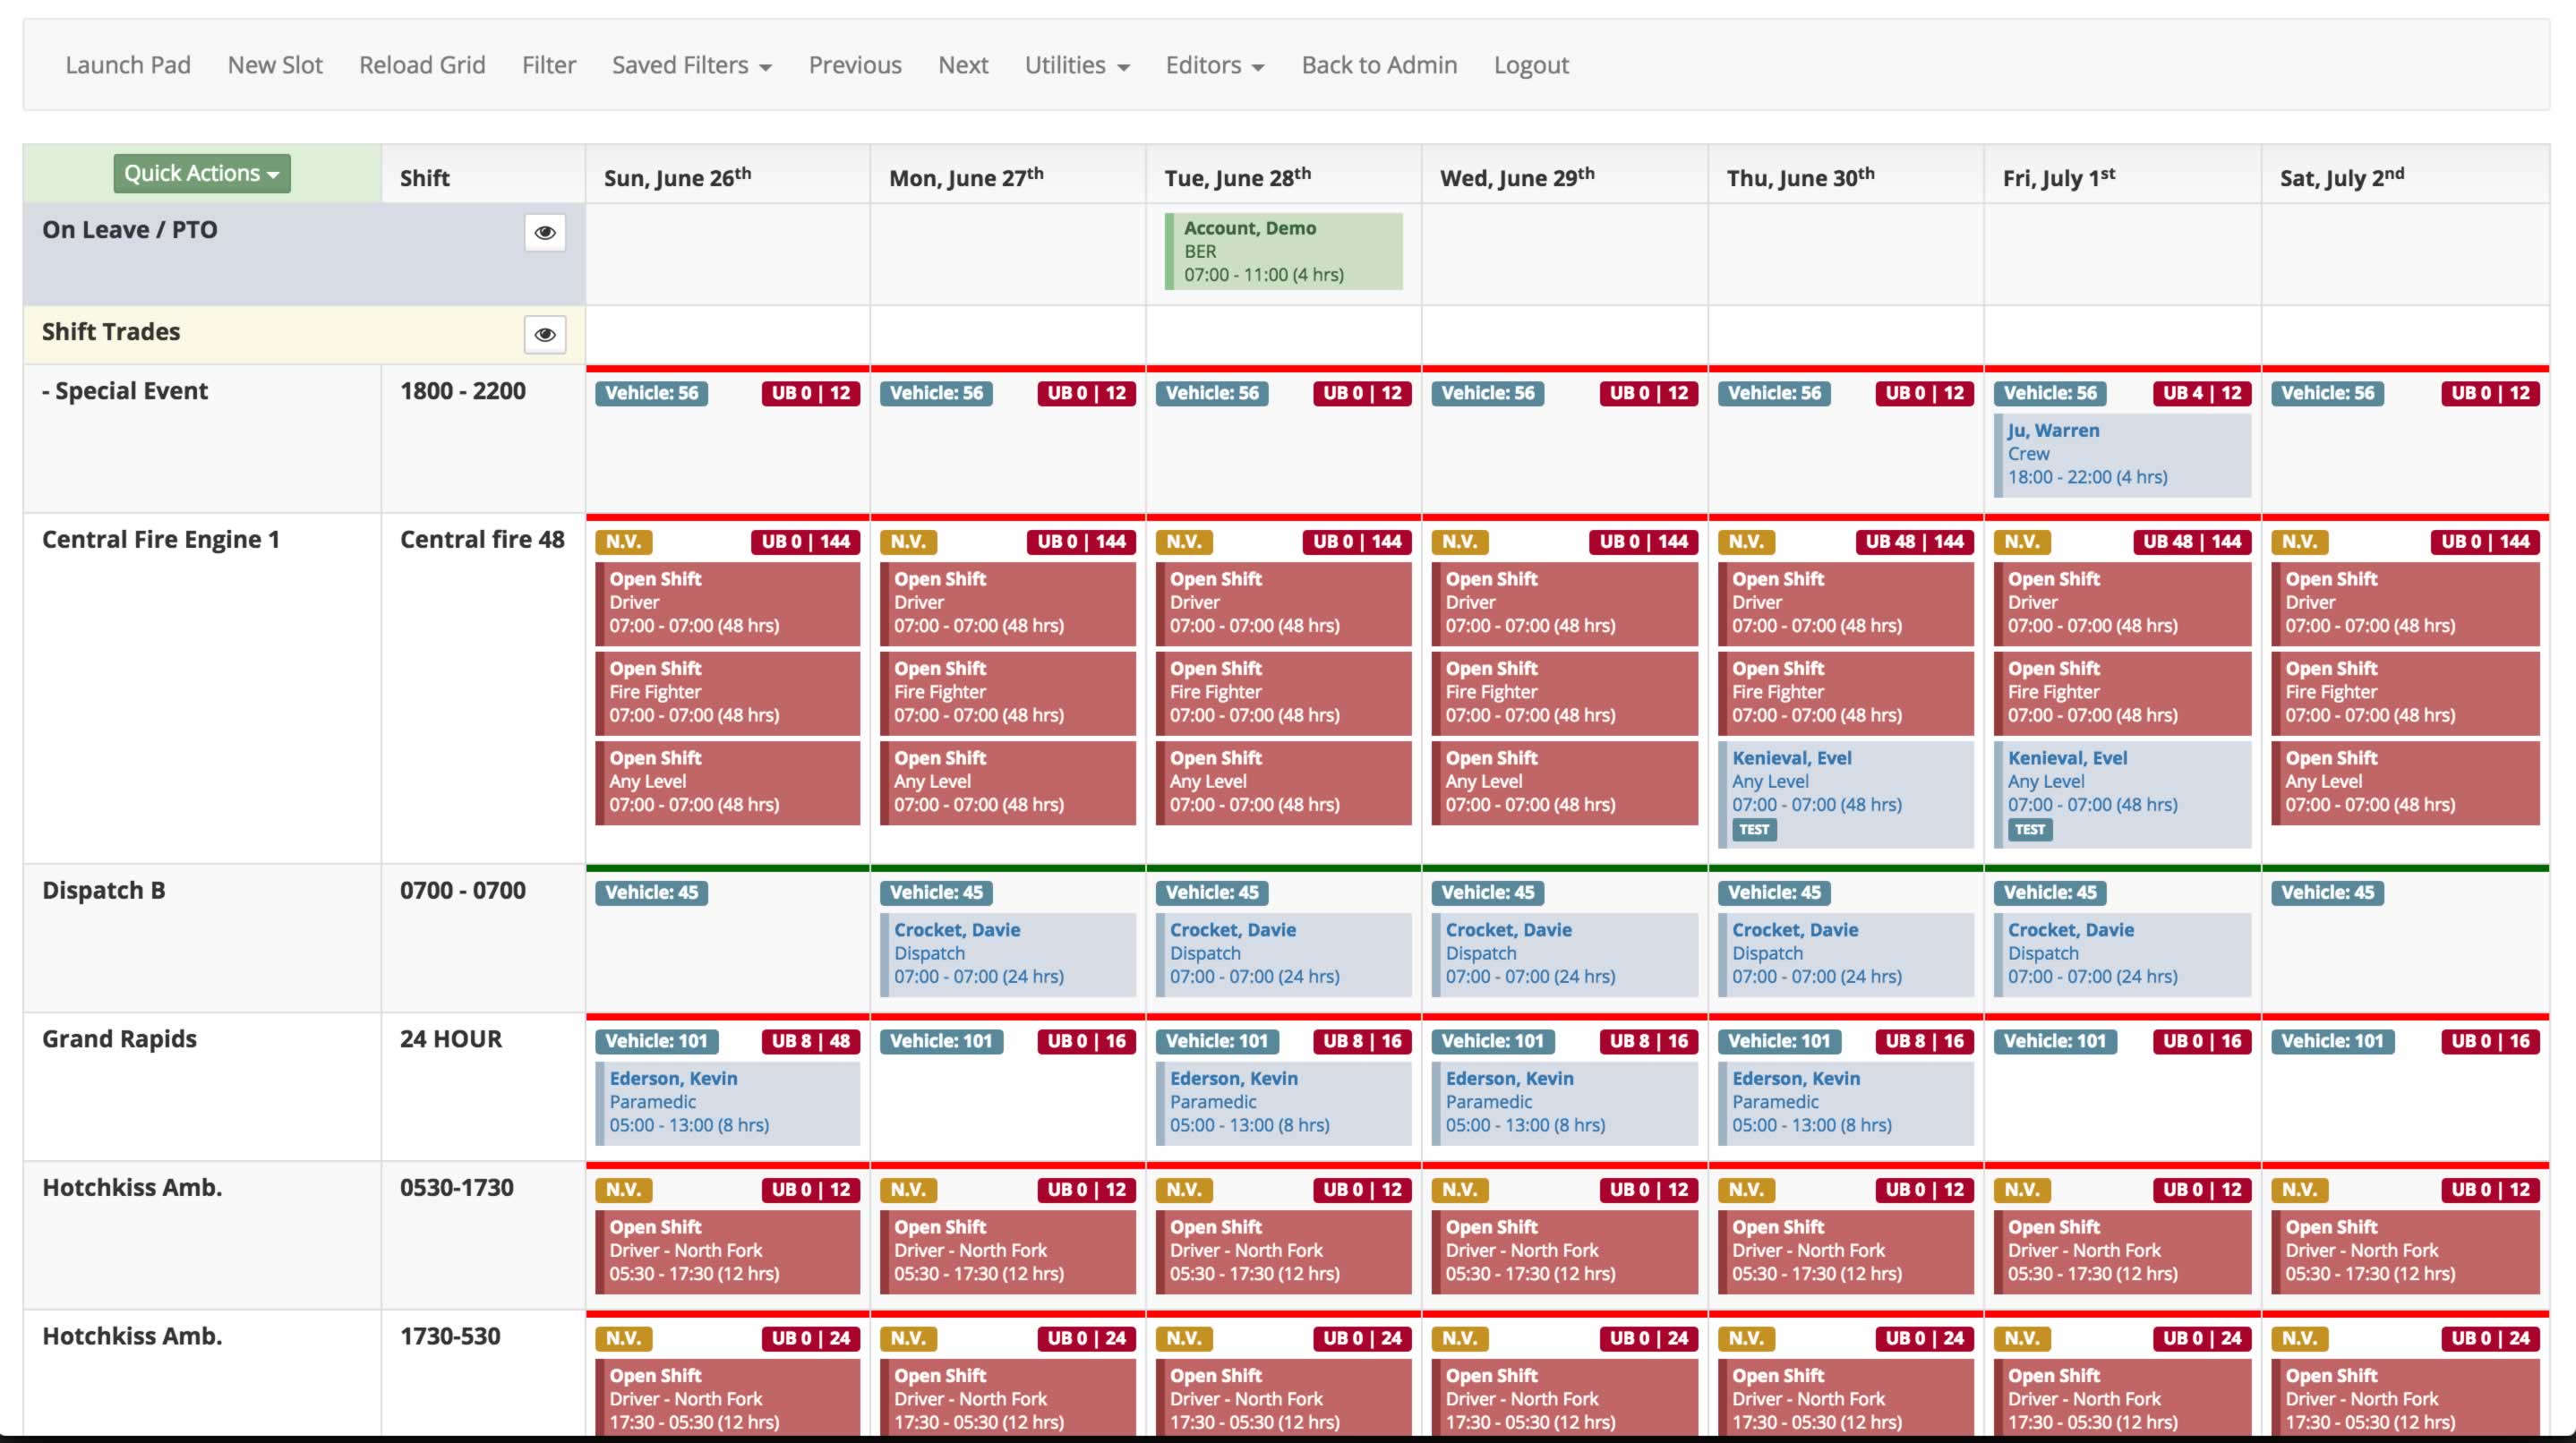The height and width of the screenshot is (1443, 2576).
Task: Open Saturday Driver - North Fork 05:30 shift
Action: [x=2406, y=1251]
